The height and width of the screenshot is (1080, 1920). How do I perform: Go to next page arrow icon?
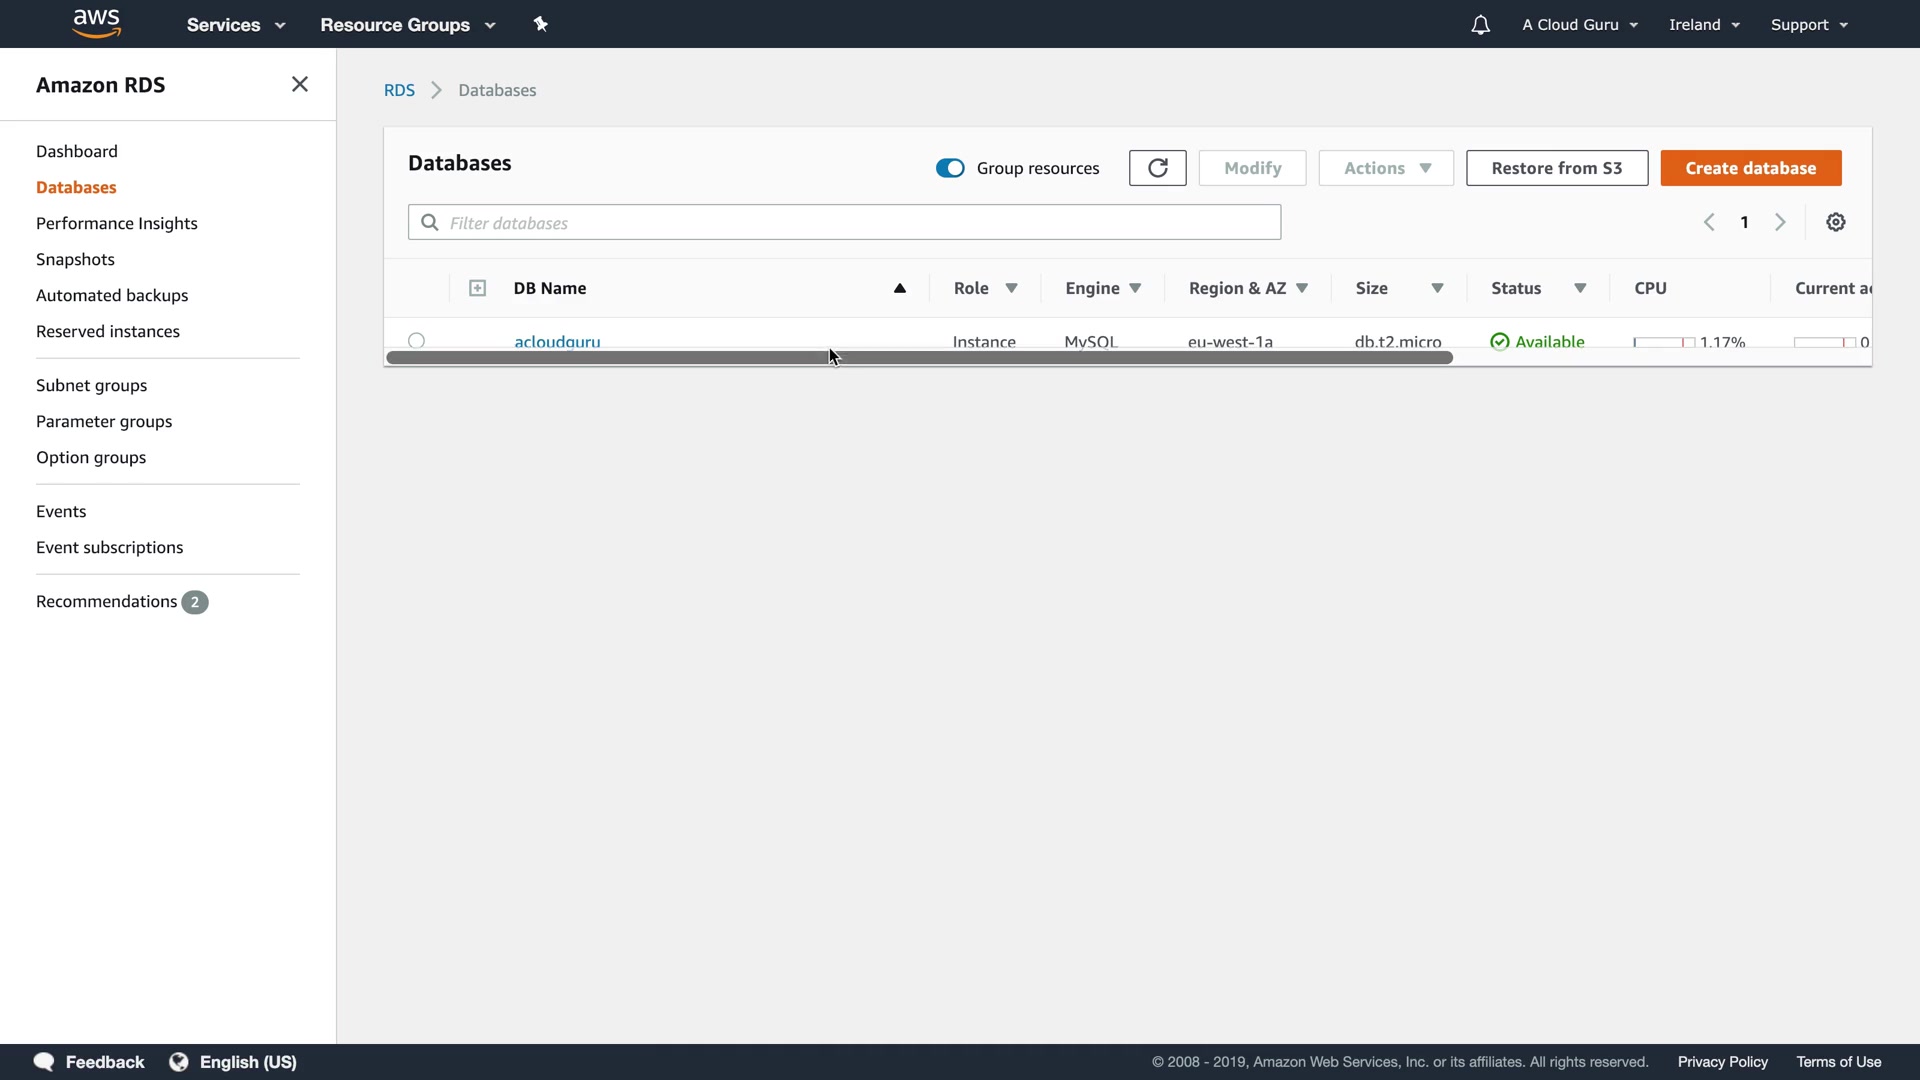(1780, 222)
